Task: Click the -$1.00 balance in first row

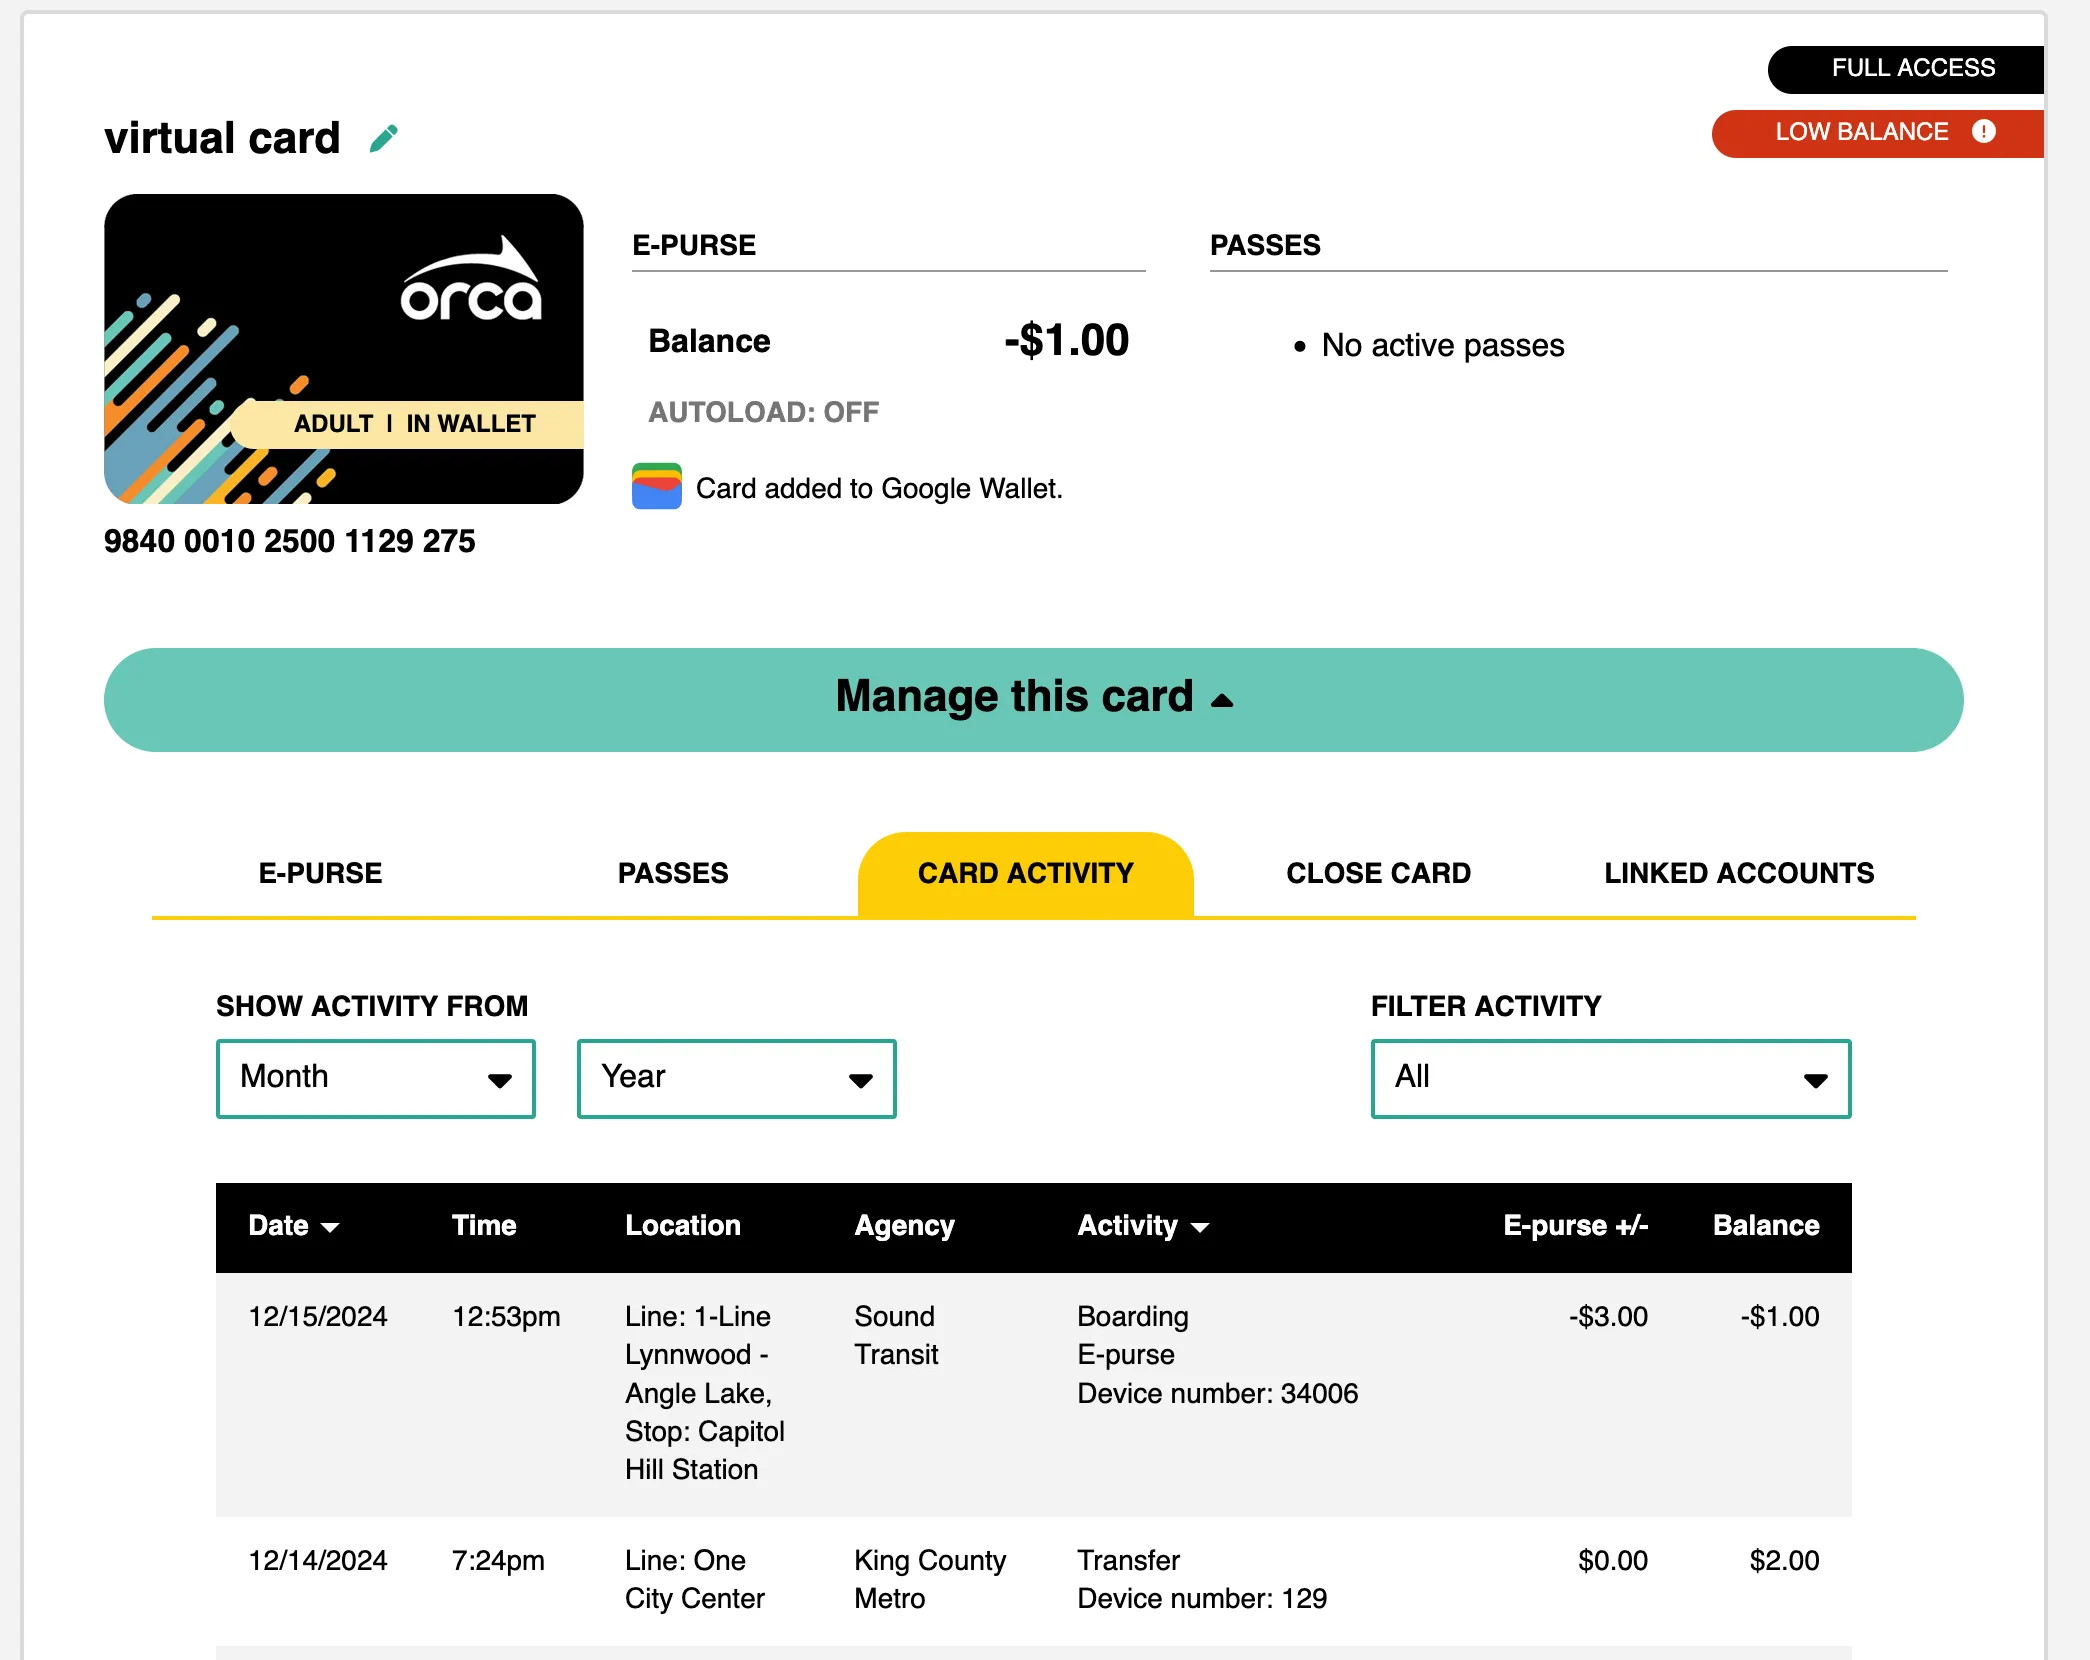Action: [1780, 1316]
